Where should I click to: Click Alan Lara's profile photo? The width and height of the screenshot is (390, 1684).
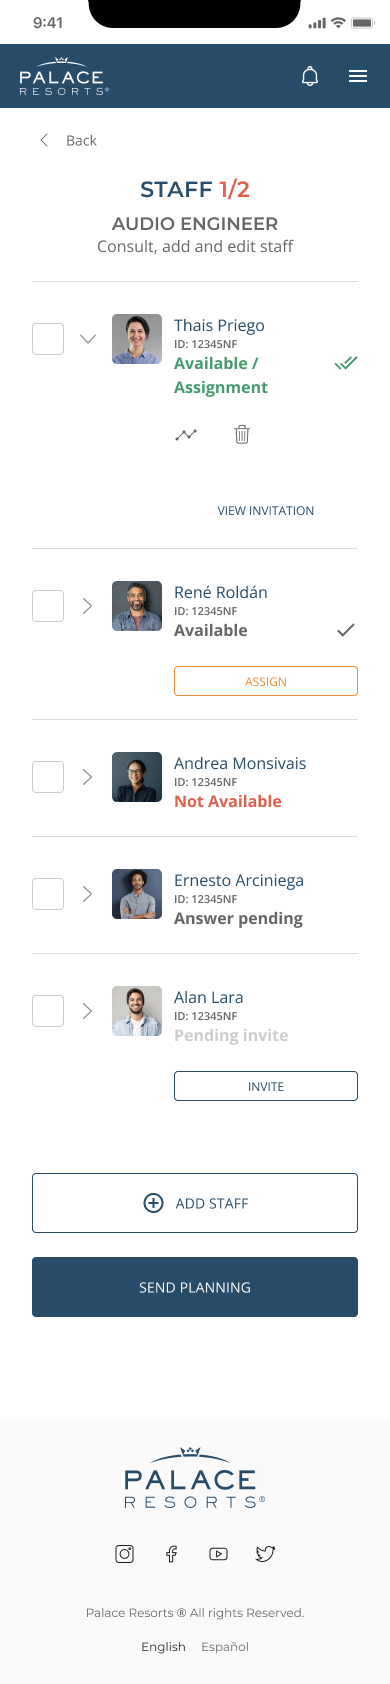[137, 1011]
